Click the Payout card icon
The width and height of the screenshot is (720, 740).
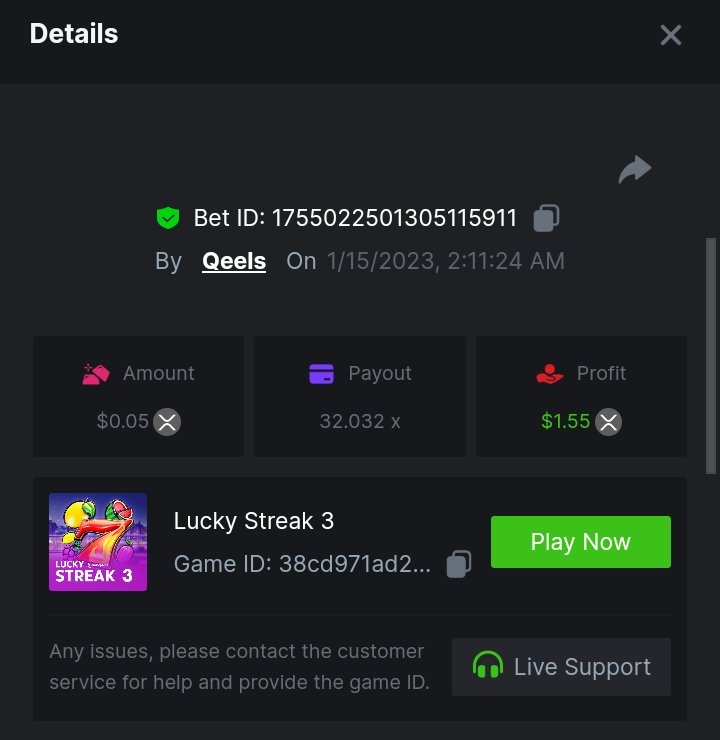(x=321, y=374)
